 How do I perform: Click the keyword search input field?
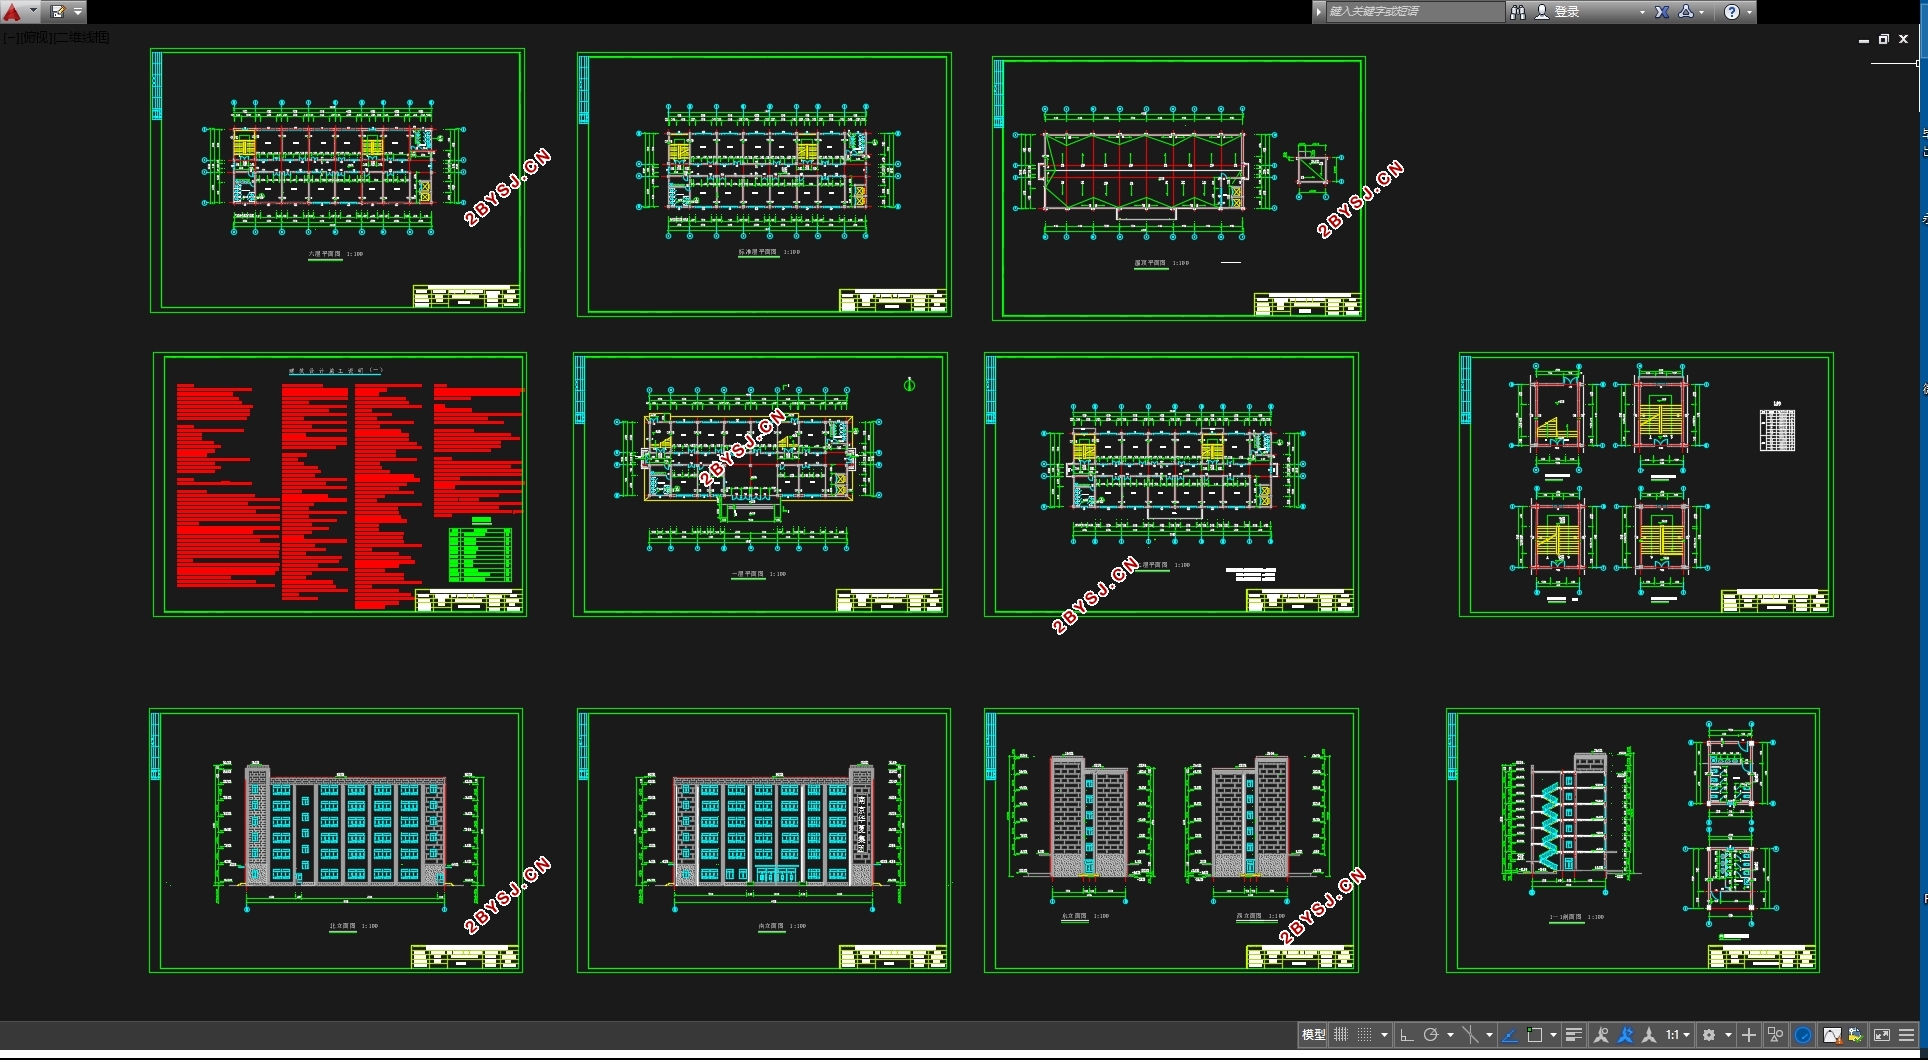[x=1414, y=12]
